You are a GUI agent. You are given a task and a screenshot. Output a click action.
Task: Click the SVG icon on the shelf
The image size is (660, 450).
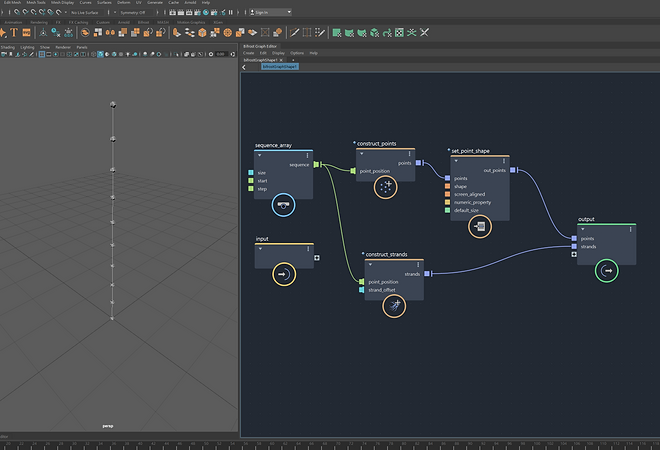click(26, 32)
